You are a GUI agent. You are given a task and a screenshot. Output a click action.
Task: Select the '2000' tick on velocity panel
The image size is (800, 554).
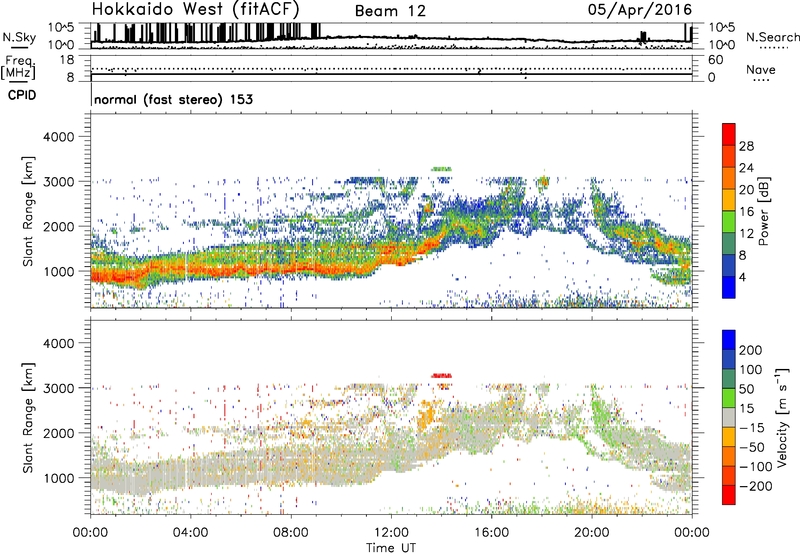coord(59,433)
